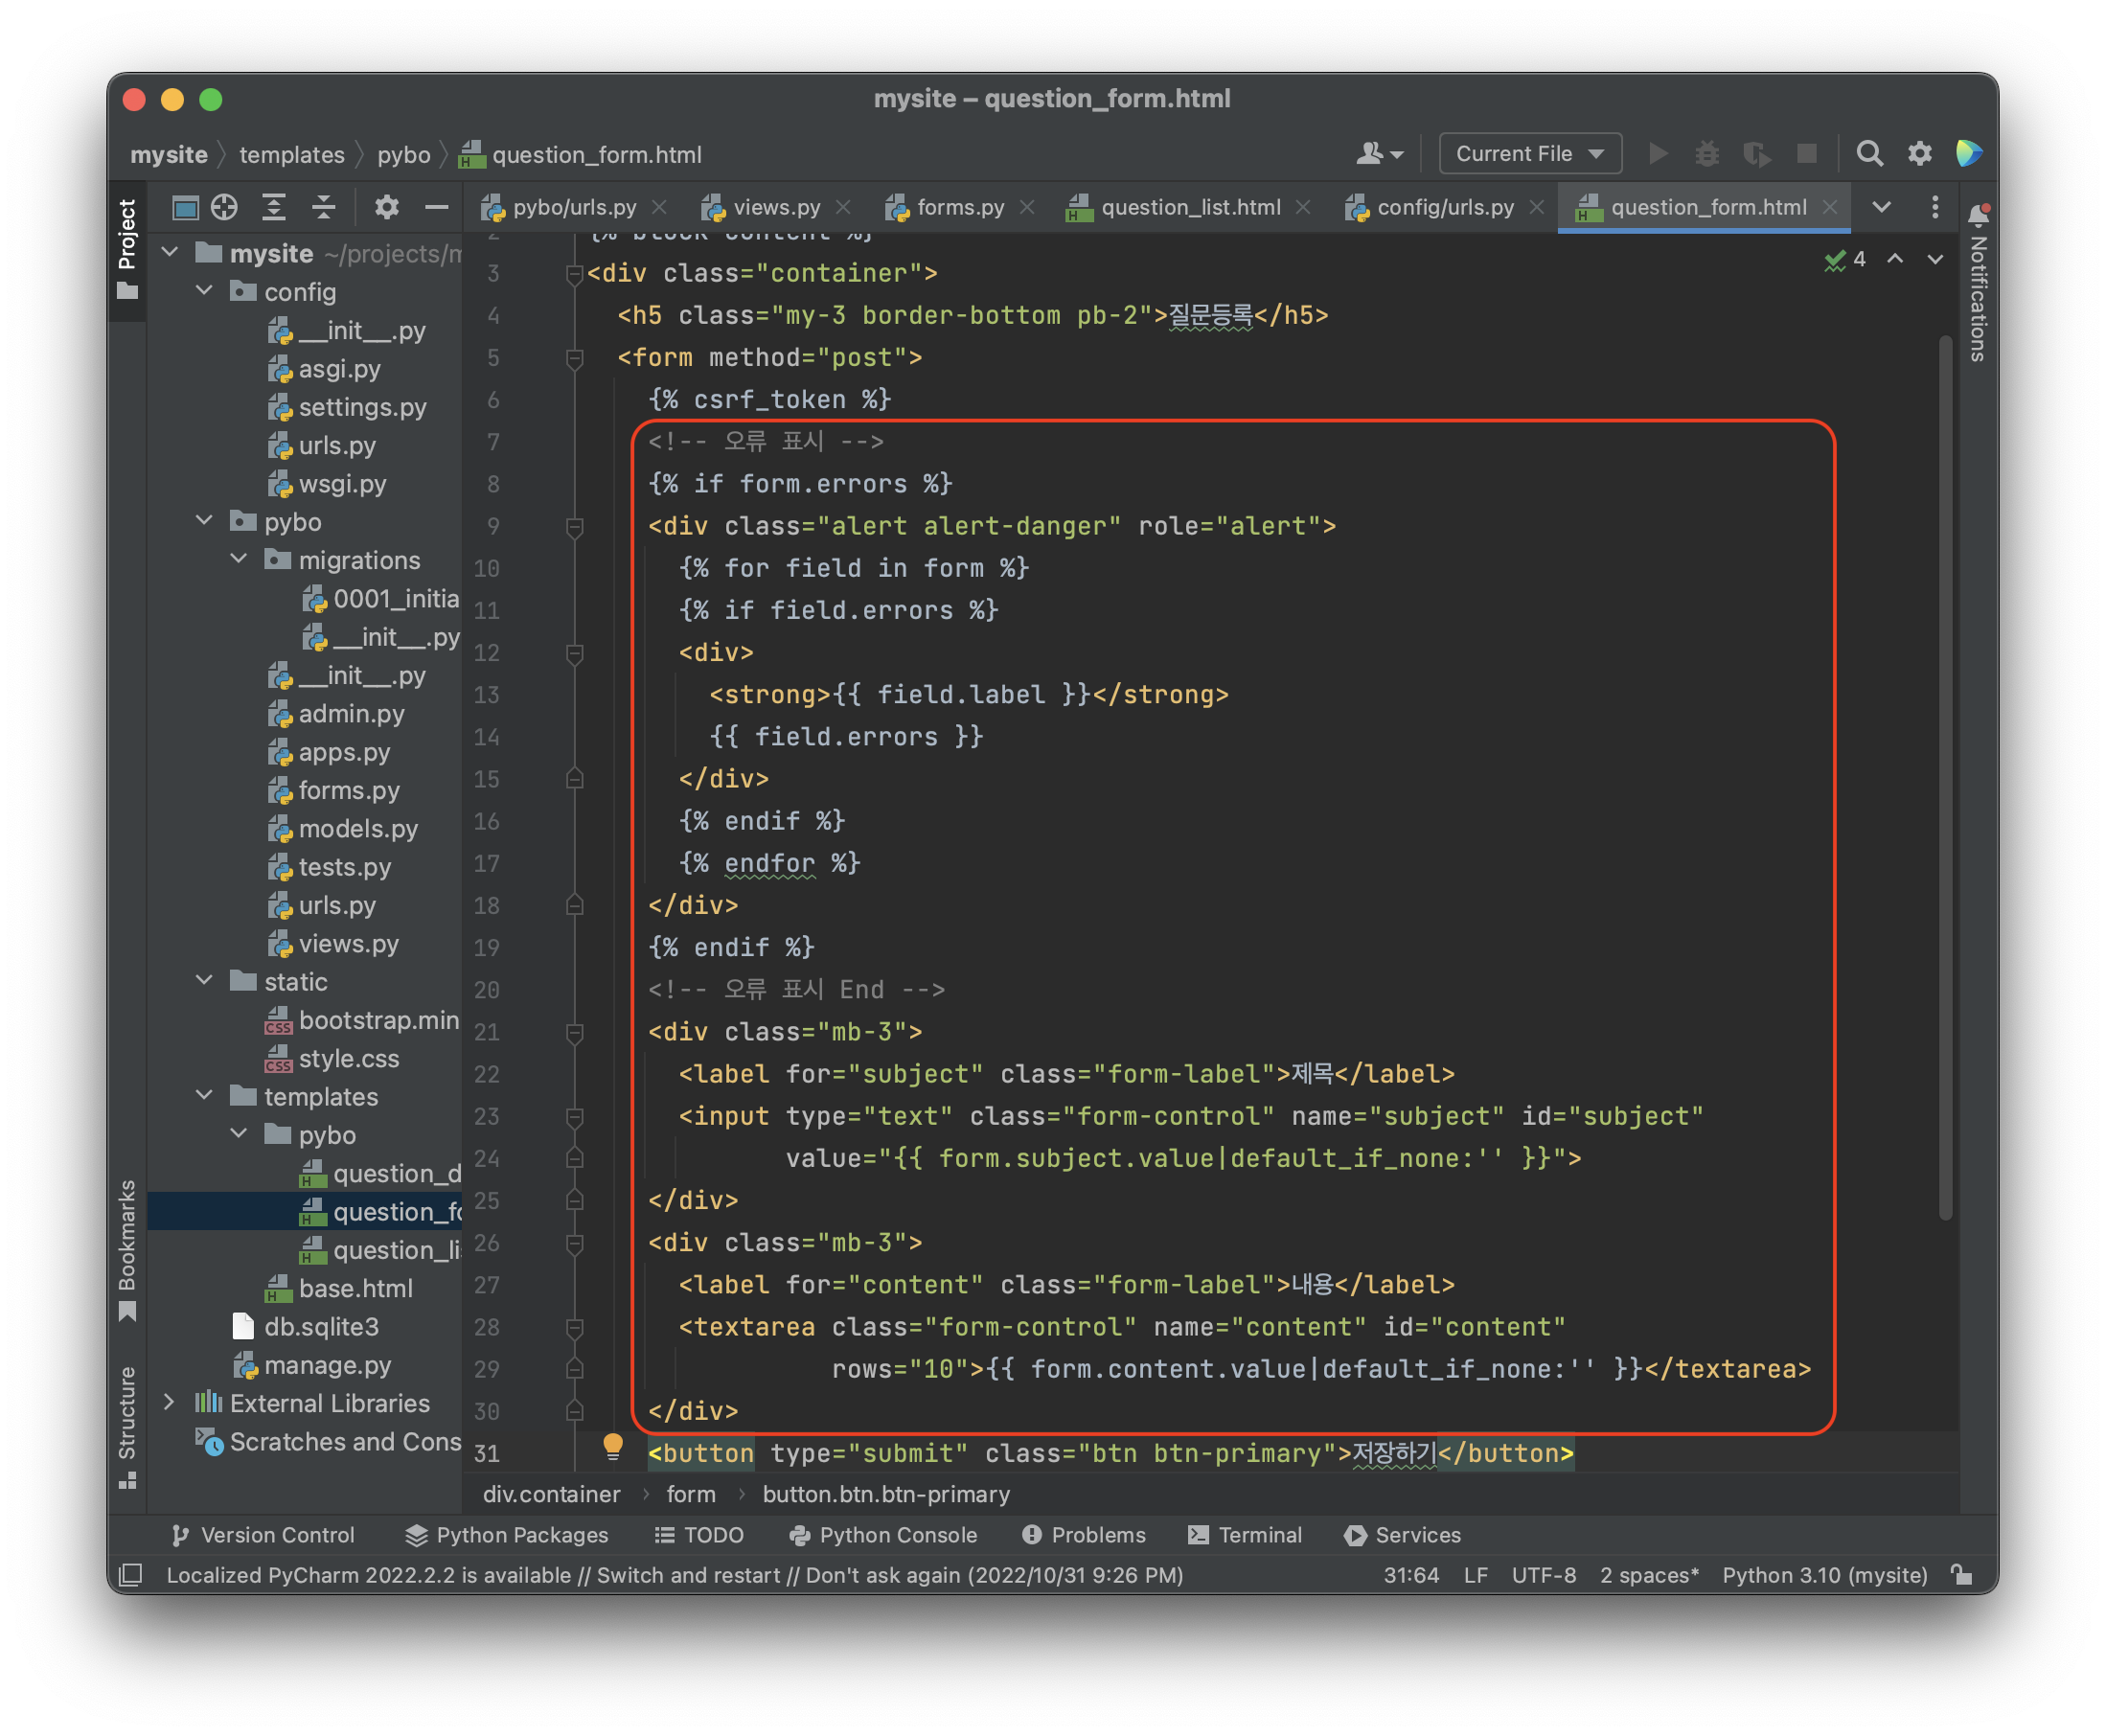
Task: Expand External Libraries node
Action: pos(170,1403)
